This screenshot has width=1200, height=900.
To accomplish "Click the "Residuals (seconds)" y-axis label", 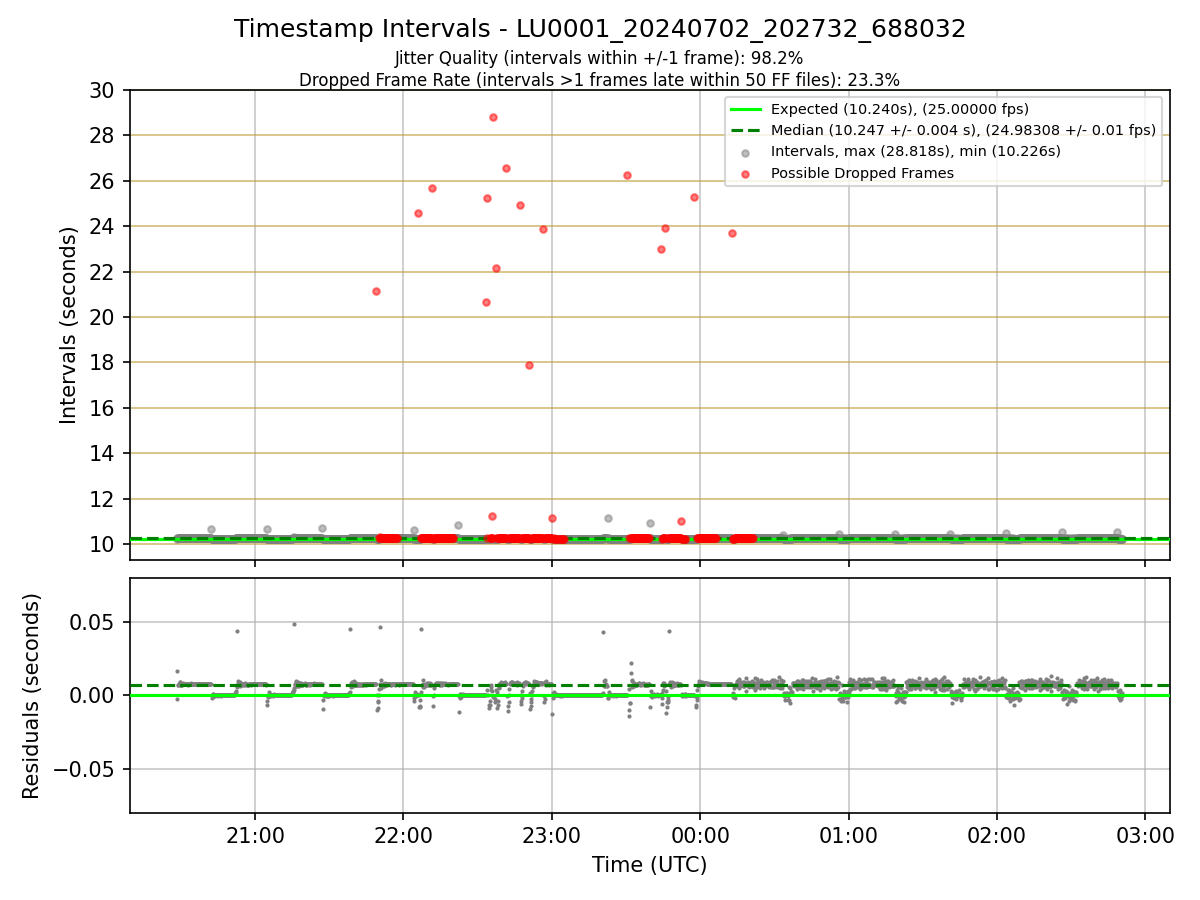I will click(x=32, y=696).
